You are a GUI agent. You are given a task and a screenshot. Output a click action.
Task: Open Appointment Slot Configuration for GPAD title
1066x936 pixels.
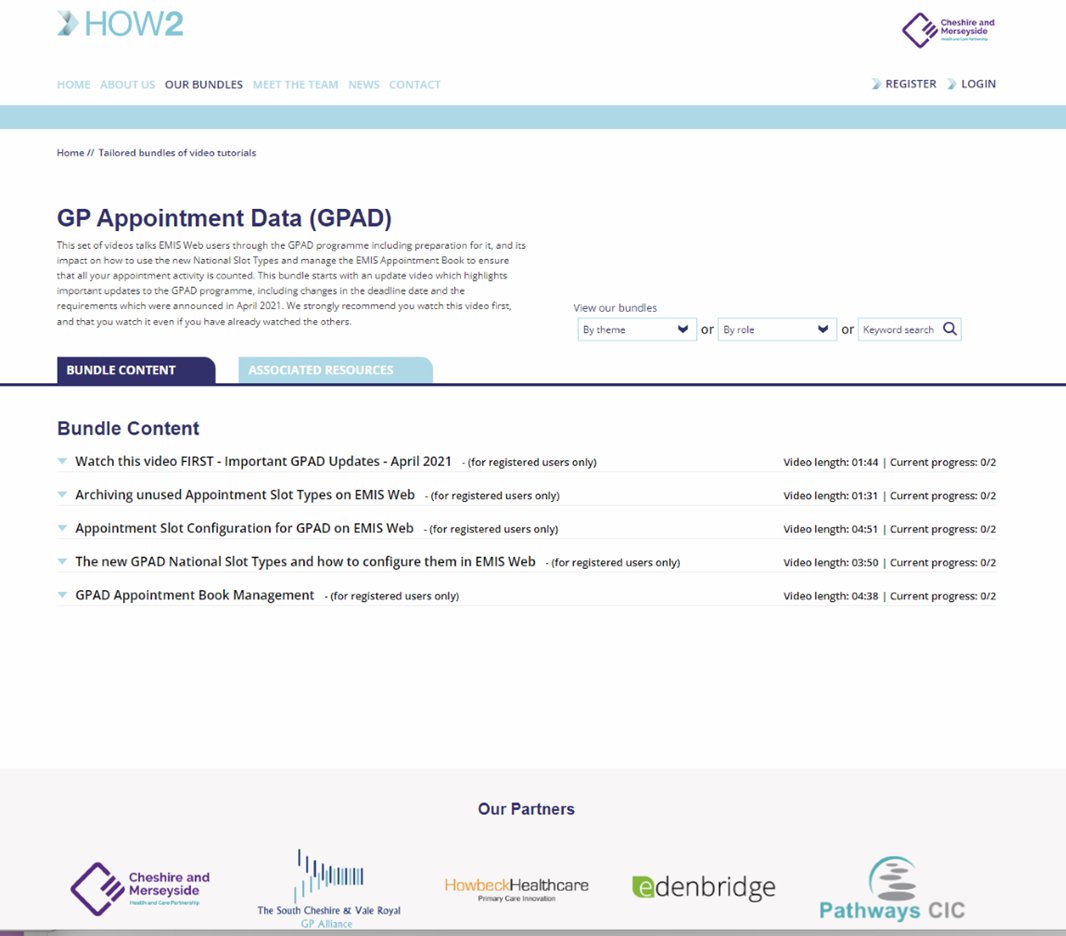[244, 528]
